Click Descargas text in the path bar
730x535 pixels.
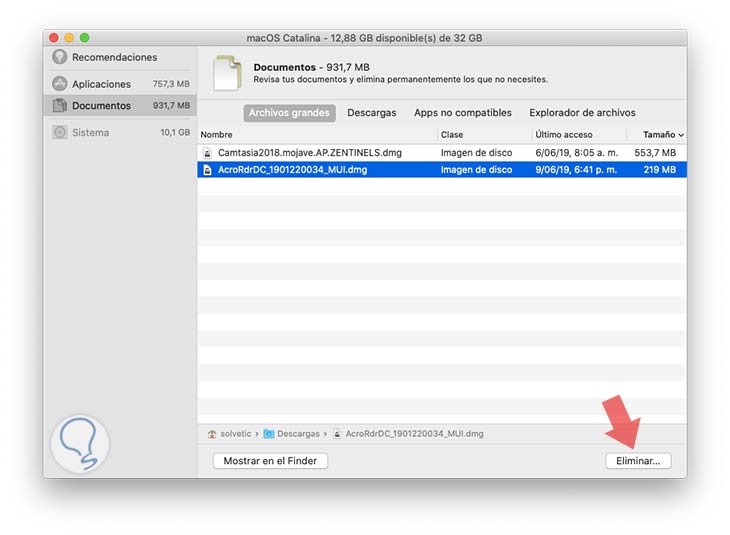click(298, 433)
